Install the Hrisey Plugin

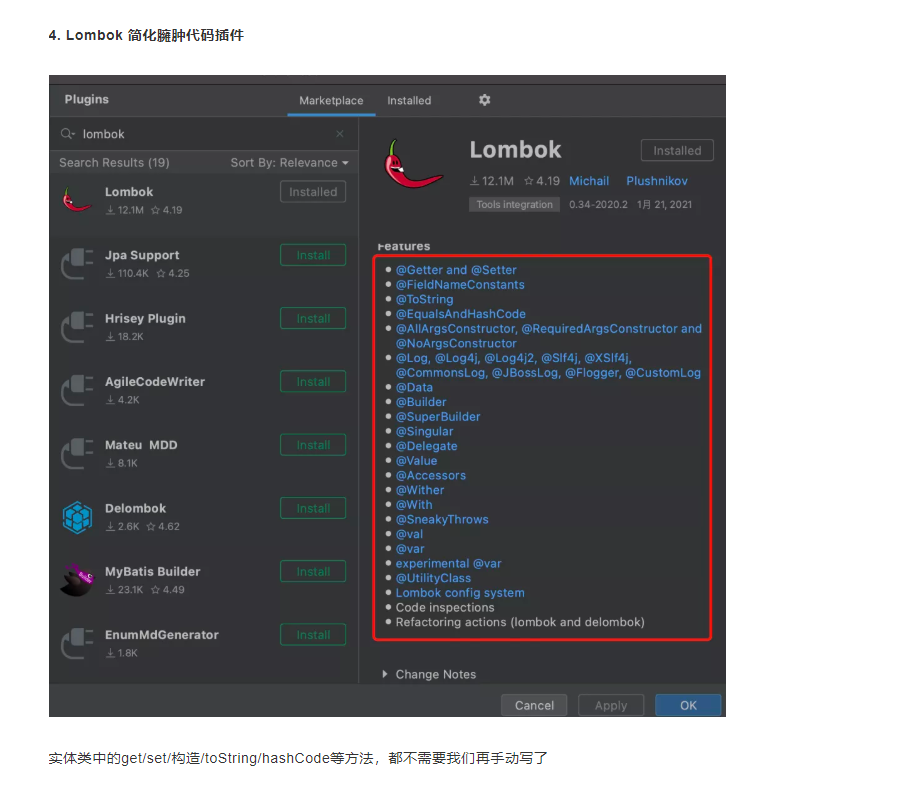pos(313,318)
